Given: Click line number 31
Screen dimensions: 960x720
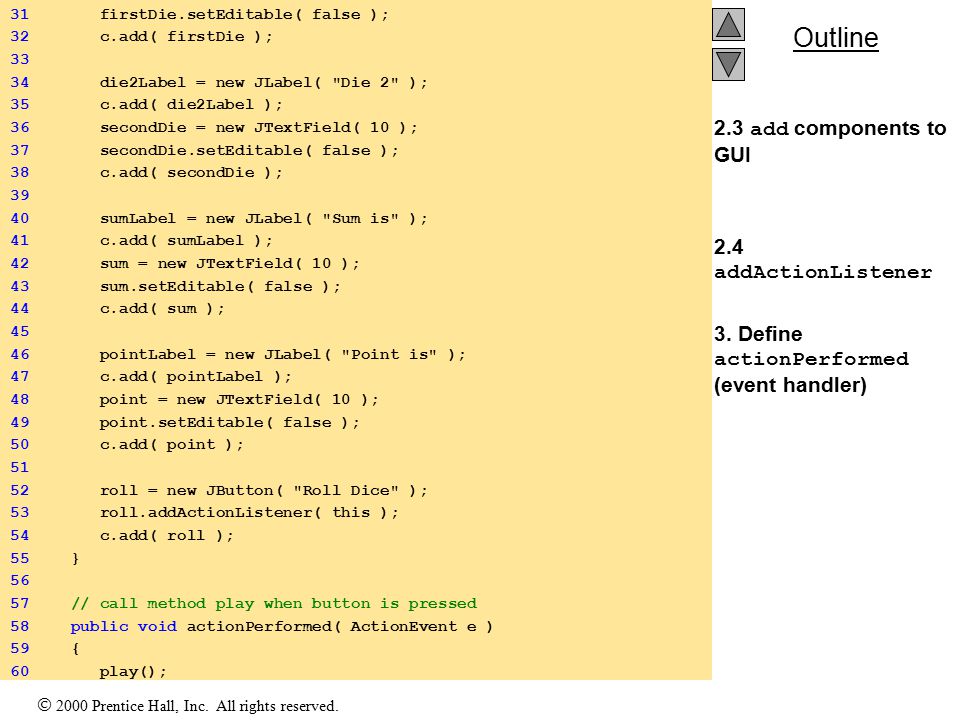Looking at the screenshot, I should coord(20,14).
